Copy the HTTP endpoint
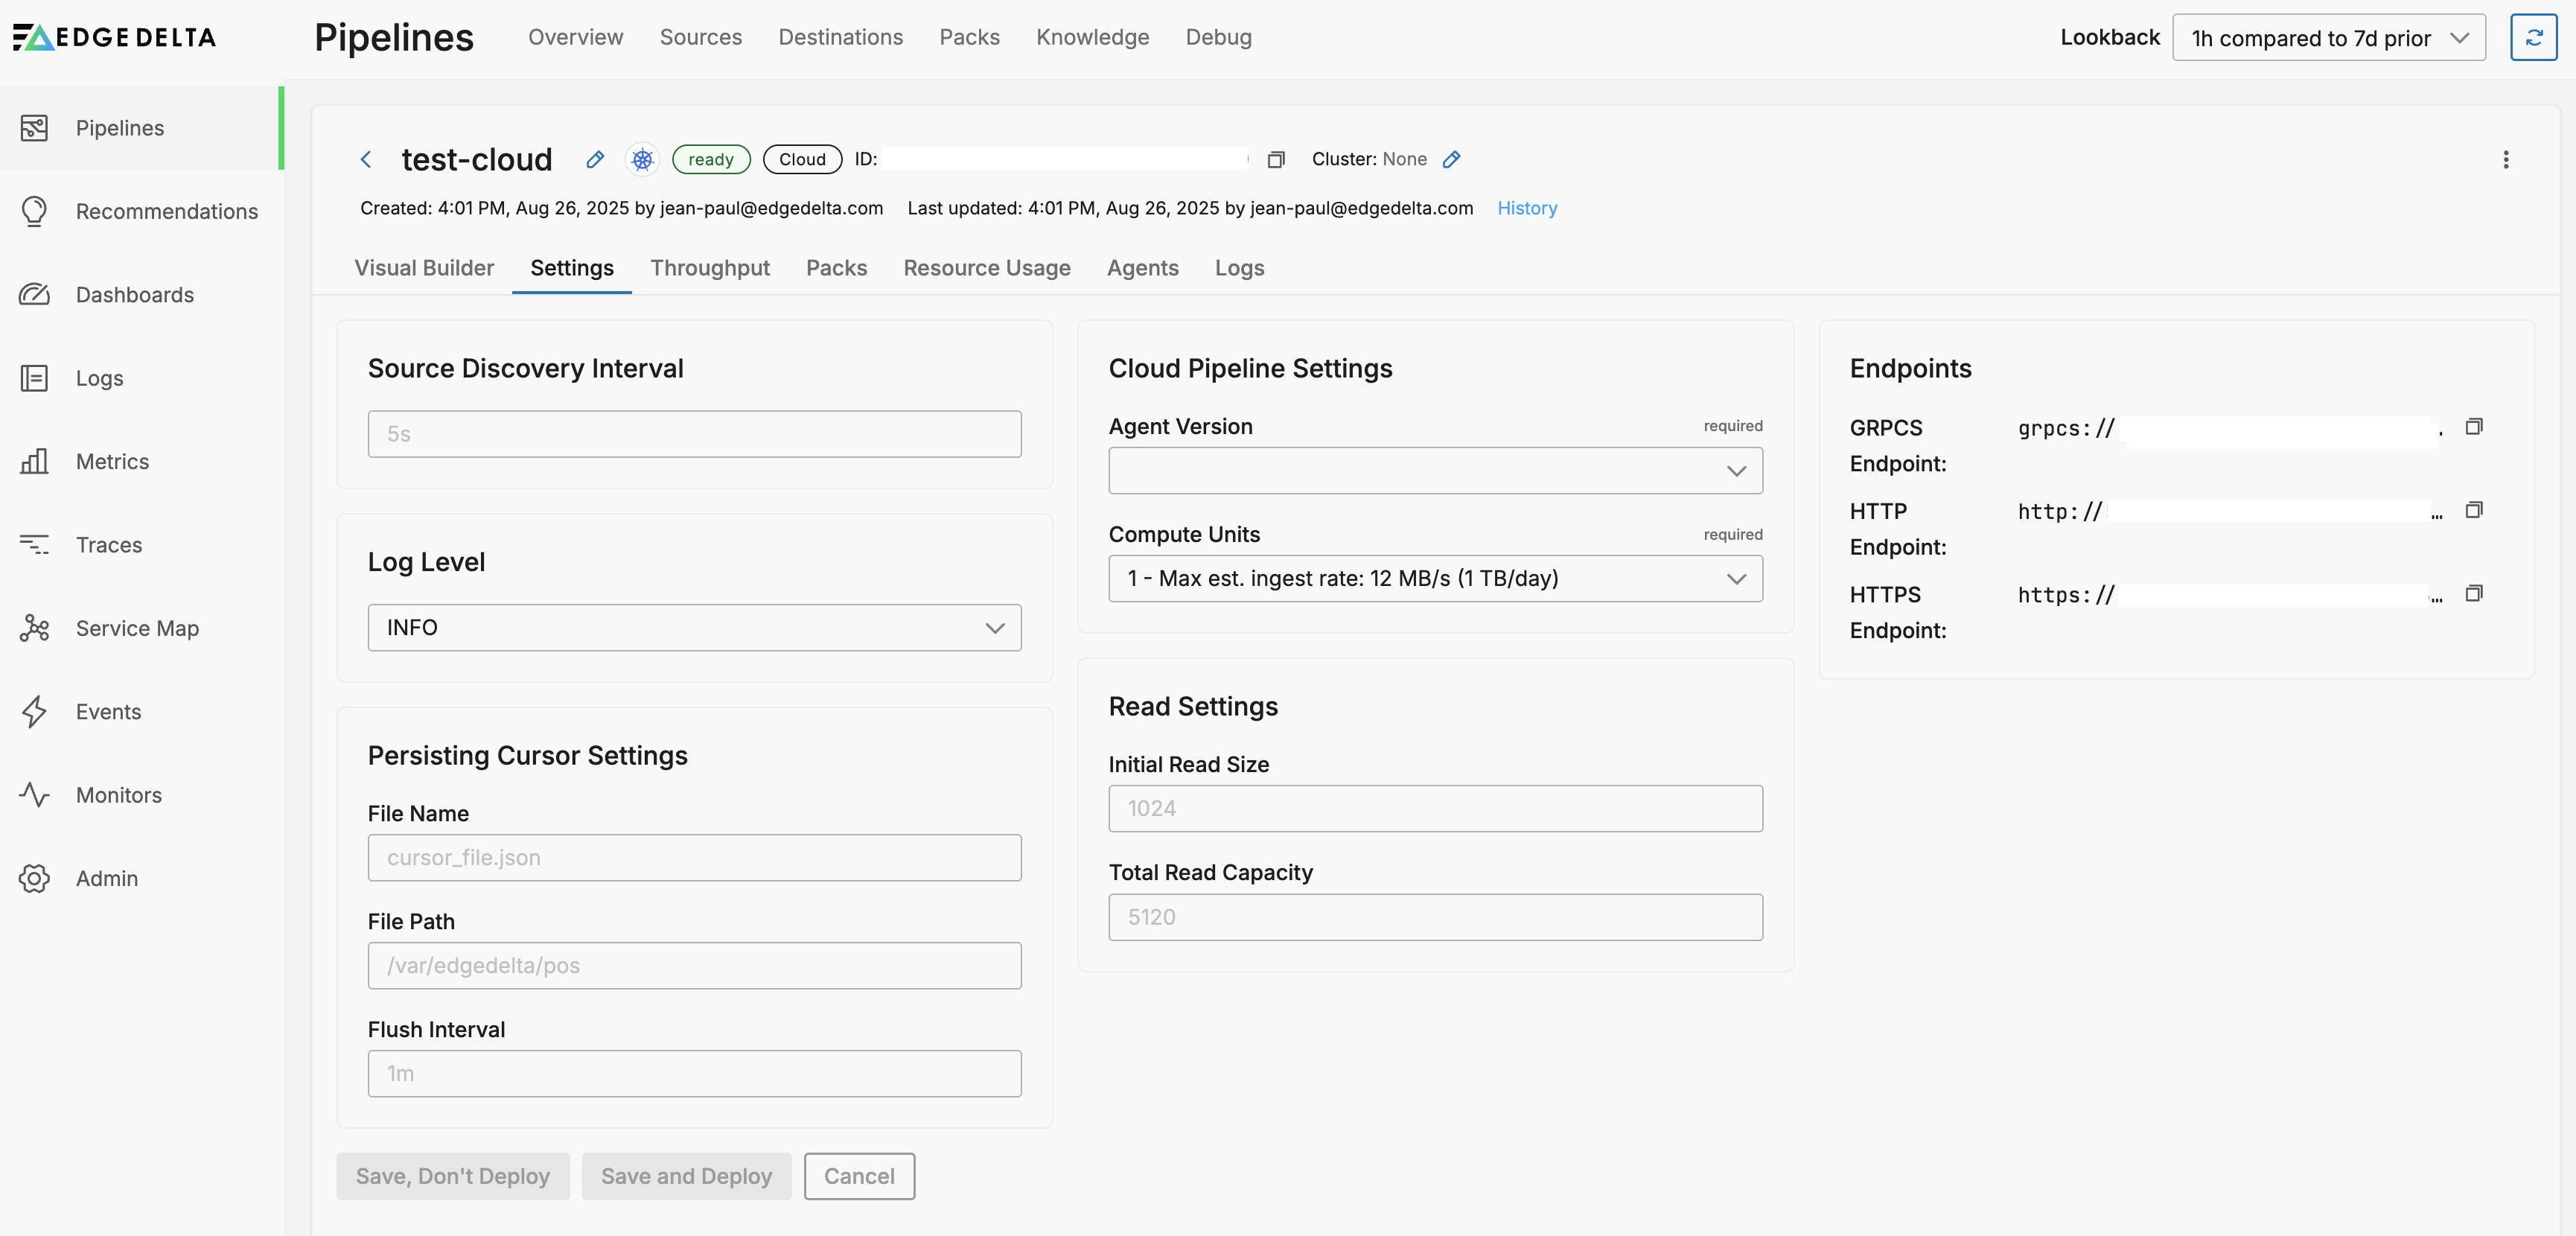2576x1236 pixels. 2474,510
